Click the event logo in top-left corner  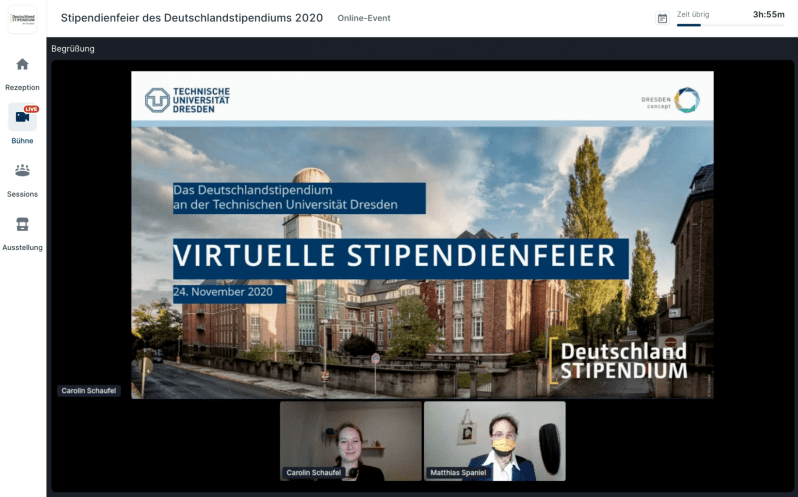[x=22, y=18]
